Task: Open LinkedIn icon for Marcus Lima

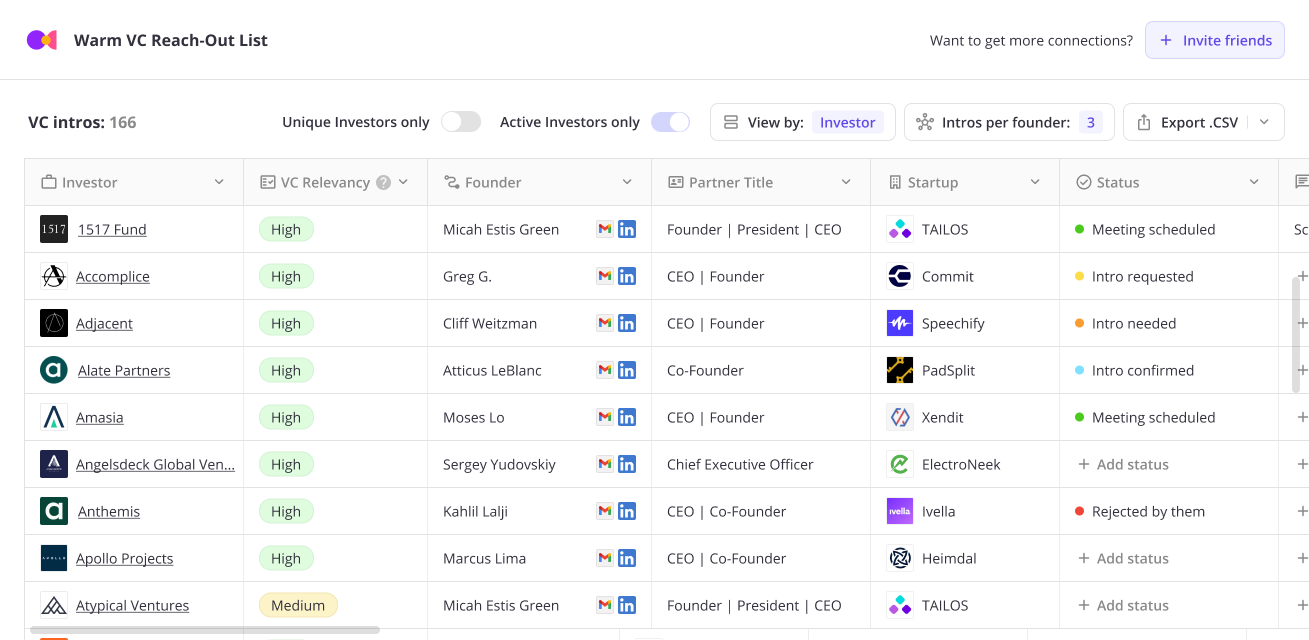Action: tap(627, 558)
